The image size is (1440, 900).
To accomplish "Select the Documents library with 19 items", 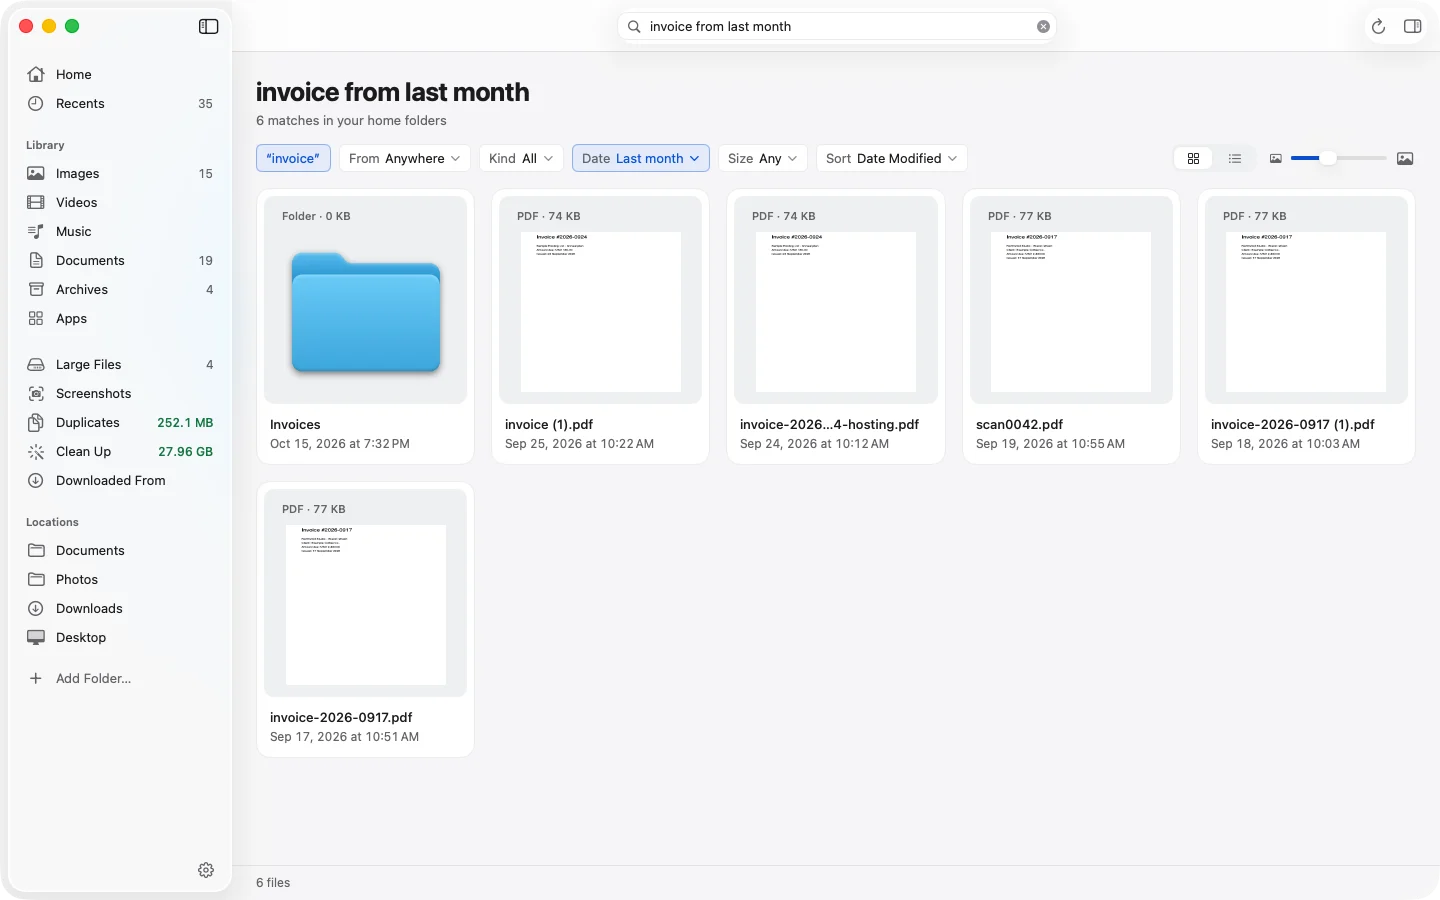I will point(120,260).
